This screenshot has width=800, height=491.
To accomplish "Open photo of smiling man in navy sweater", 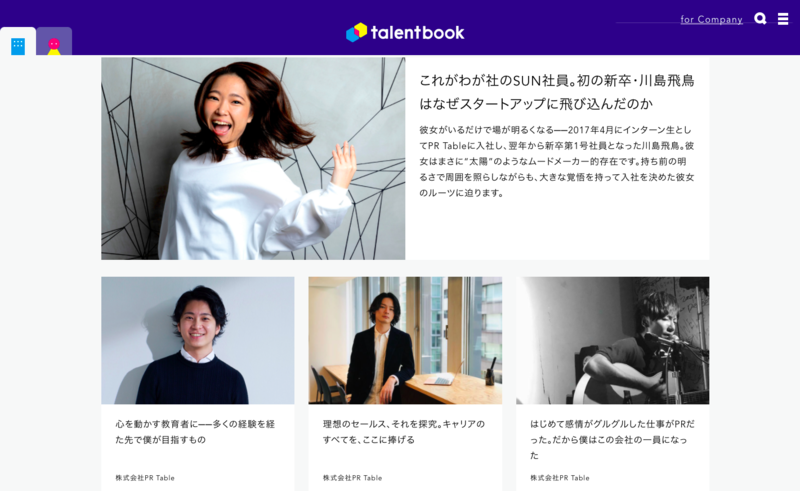I will pos(197,340).
